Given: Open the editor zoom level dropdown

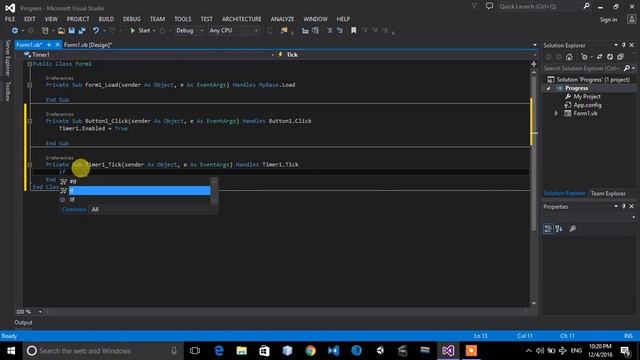Looking at the screenshot, I should click(x=40, y=312).
